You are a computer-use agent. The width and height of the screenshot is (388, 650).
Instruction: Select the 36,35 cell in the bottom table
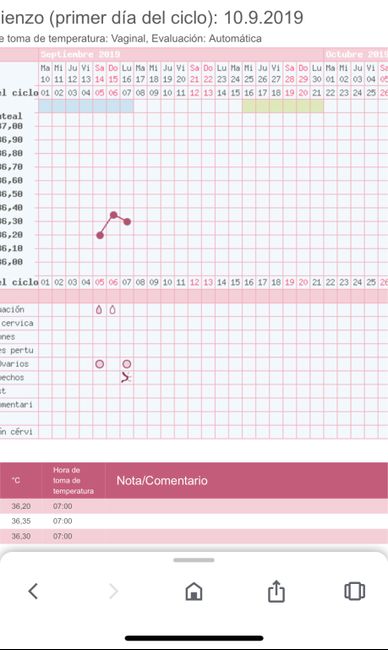pyautogui.click(x=21, y=521)
